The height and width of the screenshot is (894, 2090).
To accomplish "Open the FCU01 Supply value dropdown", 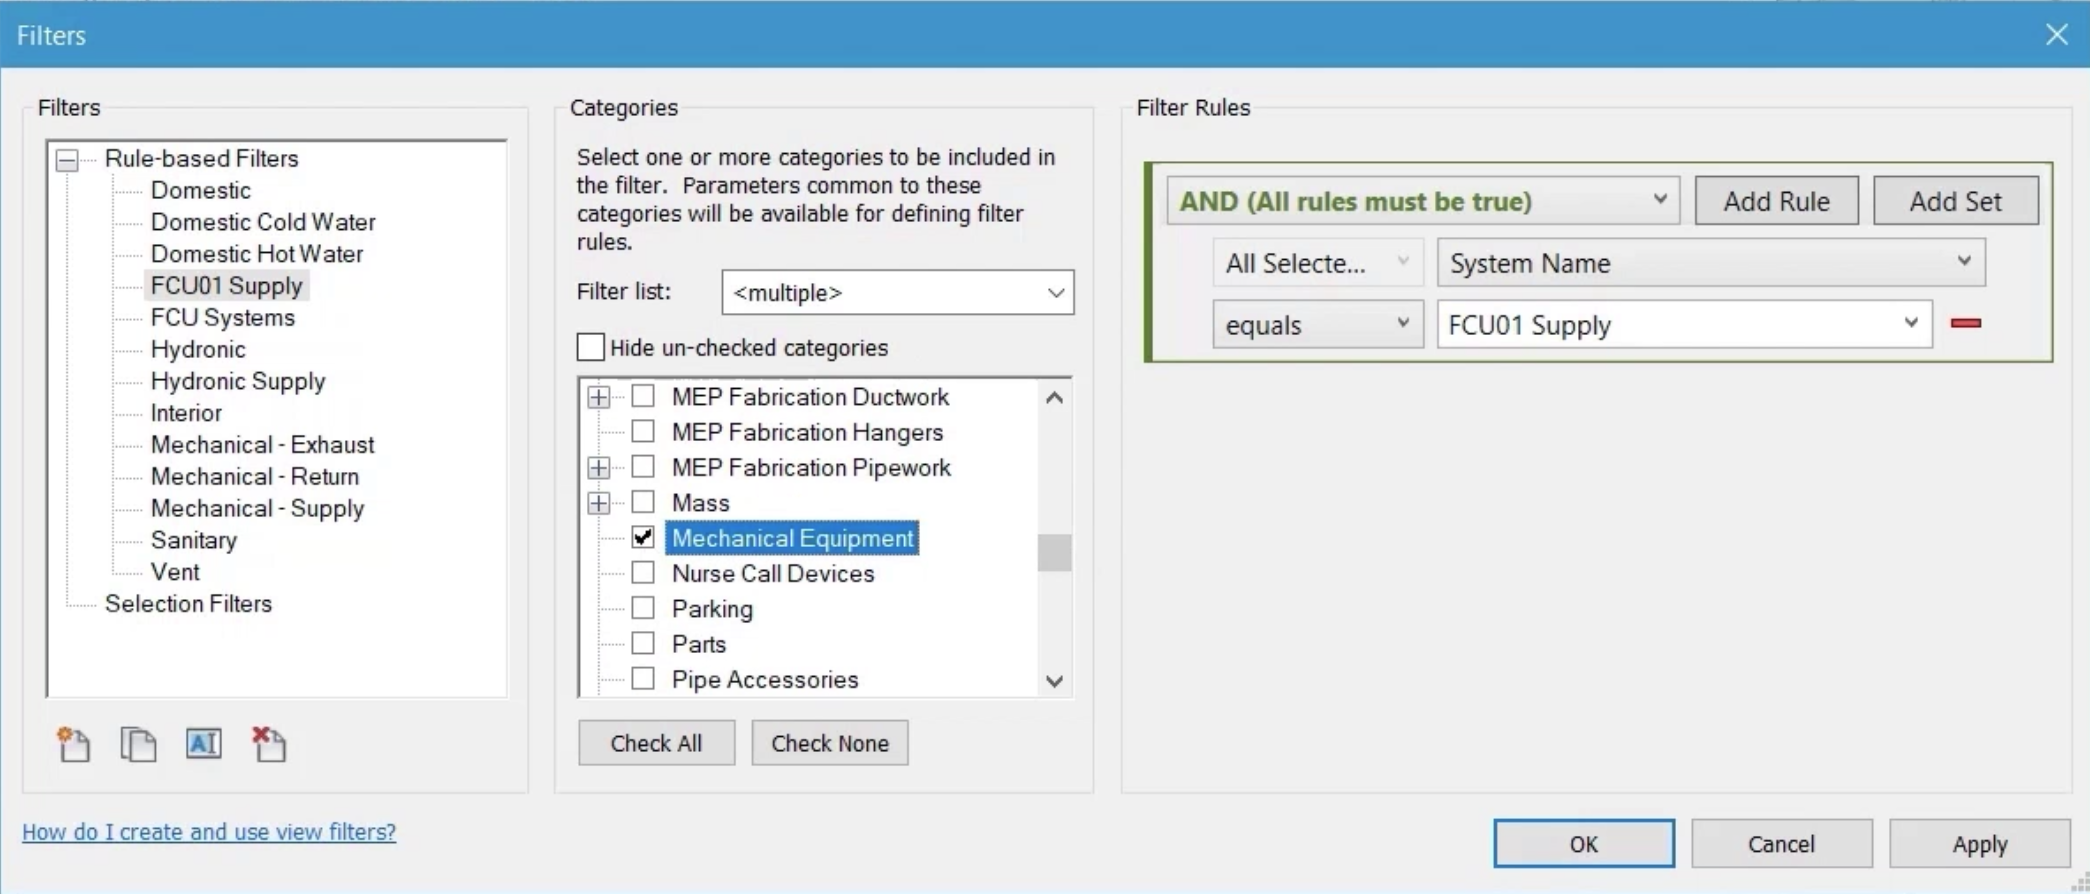I will [x=1684, y=325].
